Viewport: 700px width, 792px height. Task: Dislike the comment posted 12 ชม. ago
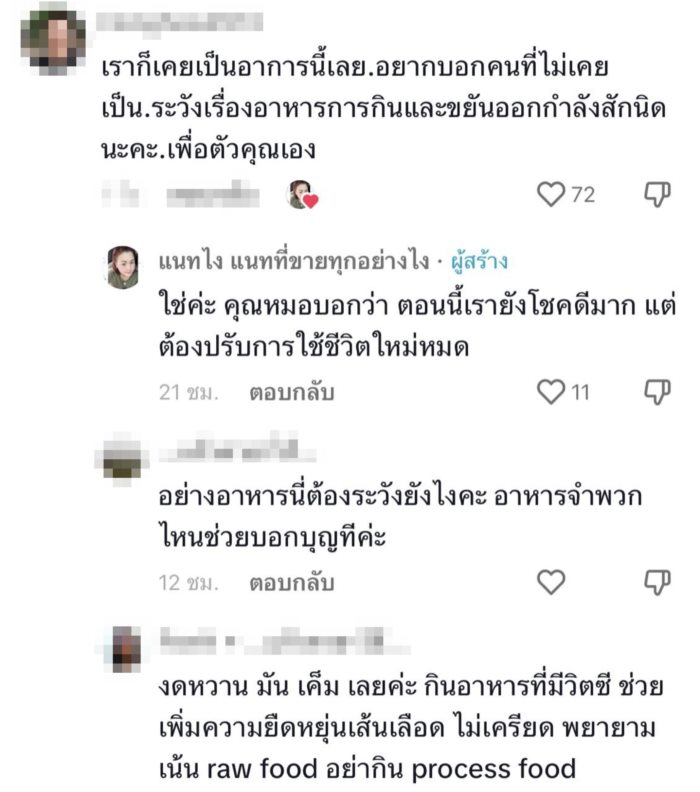(656, 582)
